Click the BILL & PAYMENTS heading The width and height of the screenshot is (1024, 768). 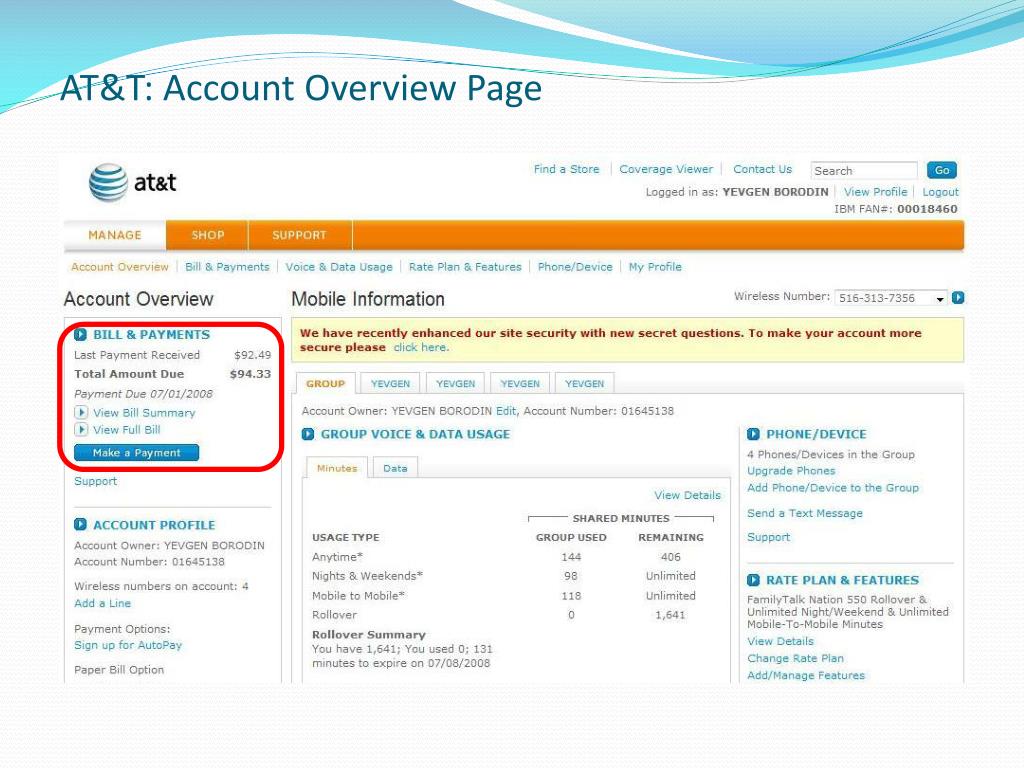click(x=152, y=334)
